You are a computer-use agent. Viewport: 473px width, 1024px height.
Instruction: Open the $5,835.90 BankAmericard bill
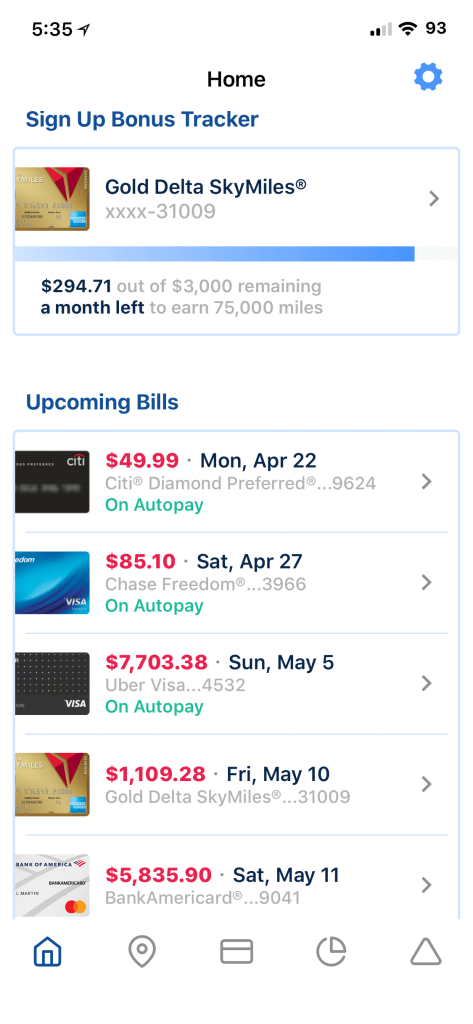point(236,878)
